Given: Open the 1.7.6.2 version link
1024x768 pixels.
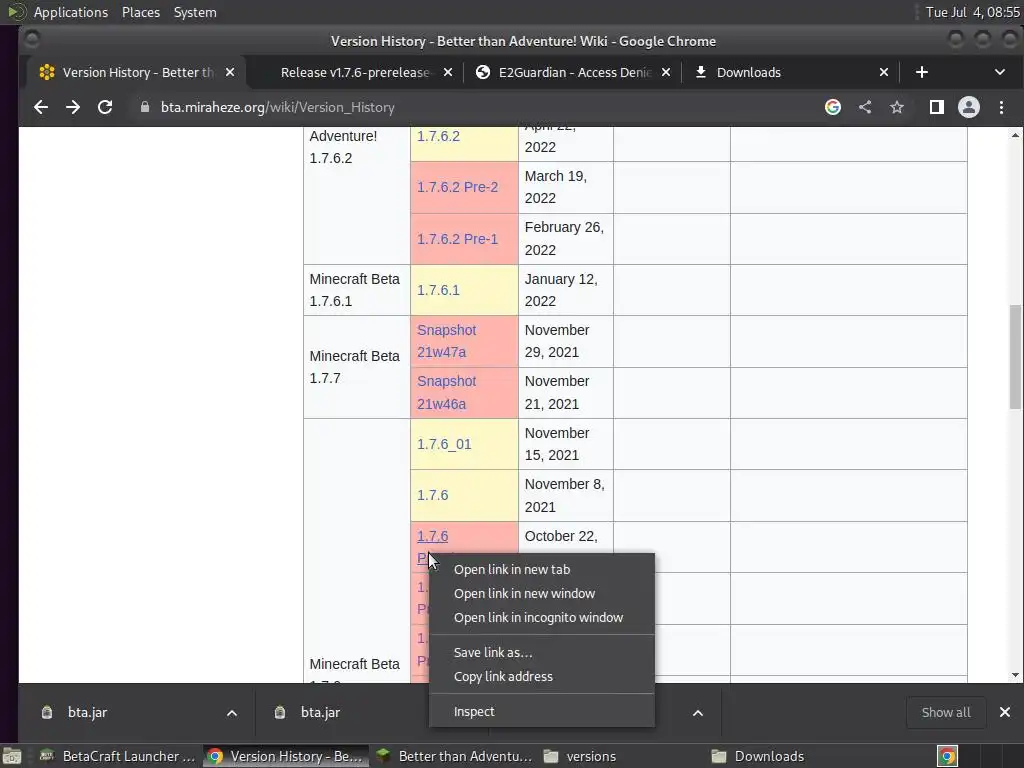Looking at the screenshot, I should point(438,136).
